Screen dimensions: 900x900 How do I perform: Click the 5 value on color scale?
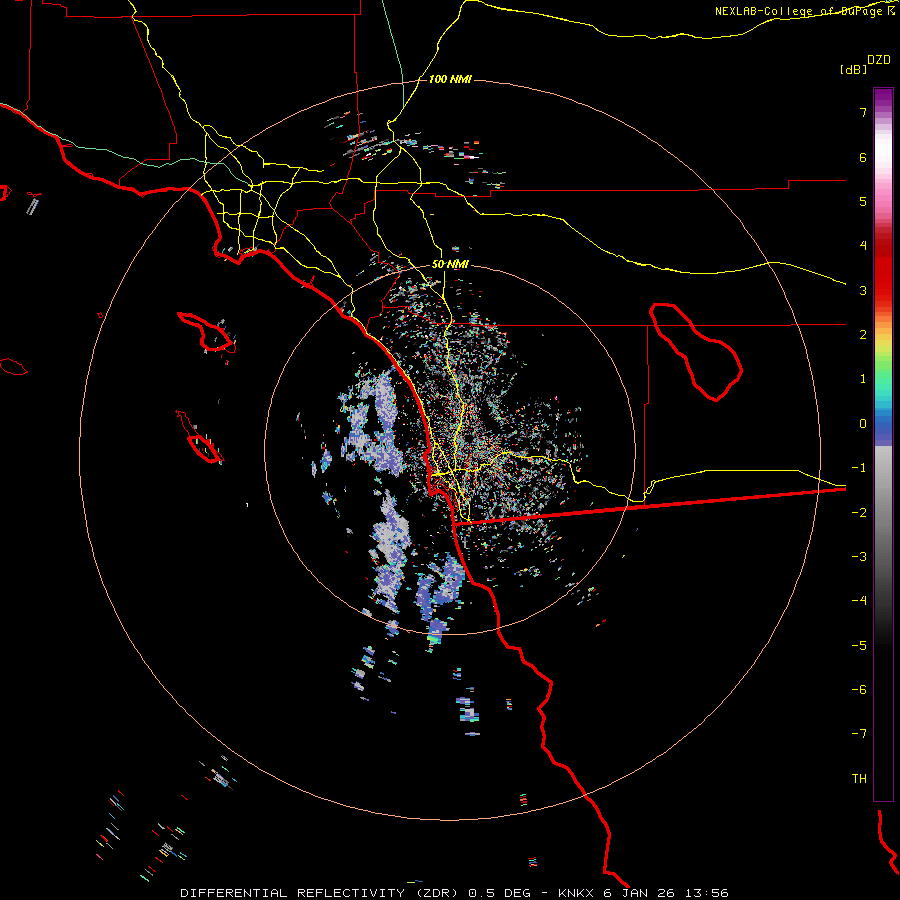[x=863, y=201]
